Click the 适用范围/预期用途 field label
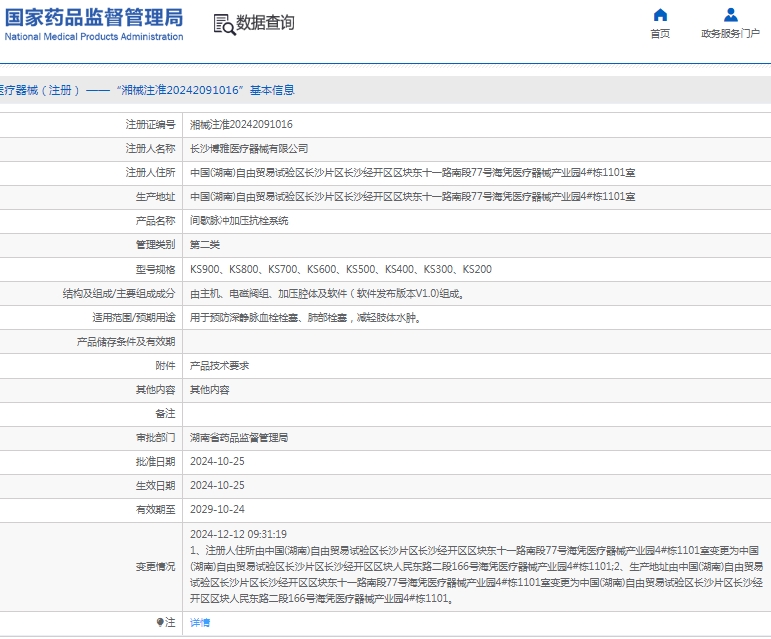 point(134,318)
